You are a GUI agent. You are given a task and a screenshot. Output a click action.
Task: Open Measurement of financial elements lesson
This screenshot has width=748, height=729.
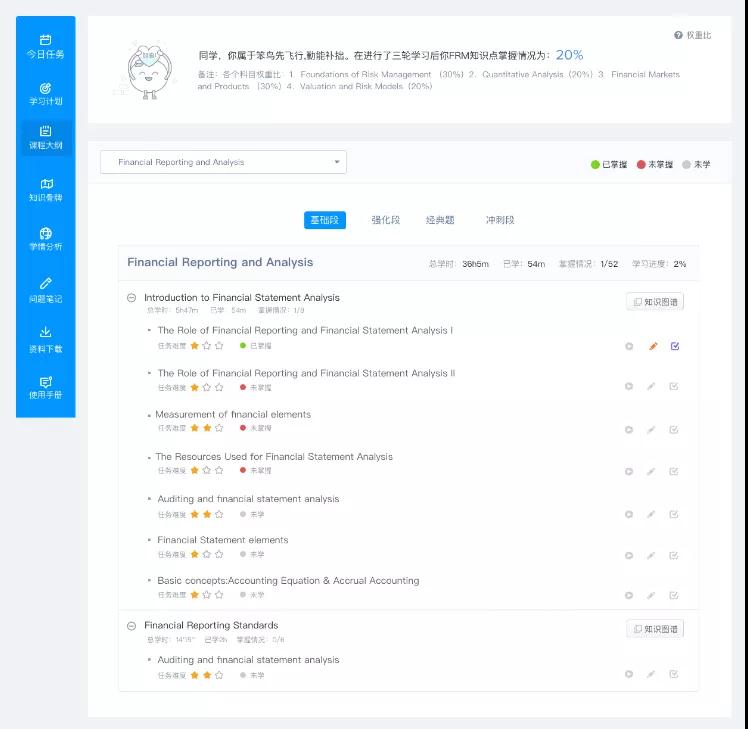click(233, 414)
